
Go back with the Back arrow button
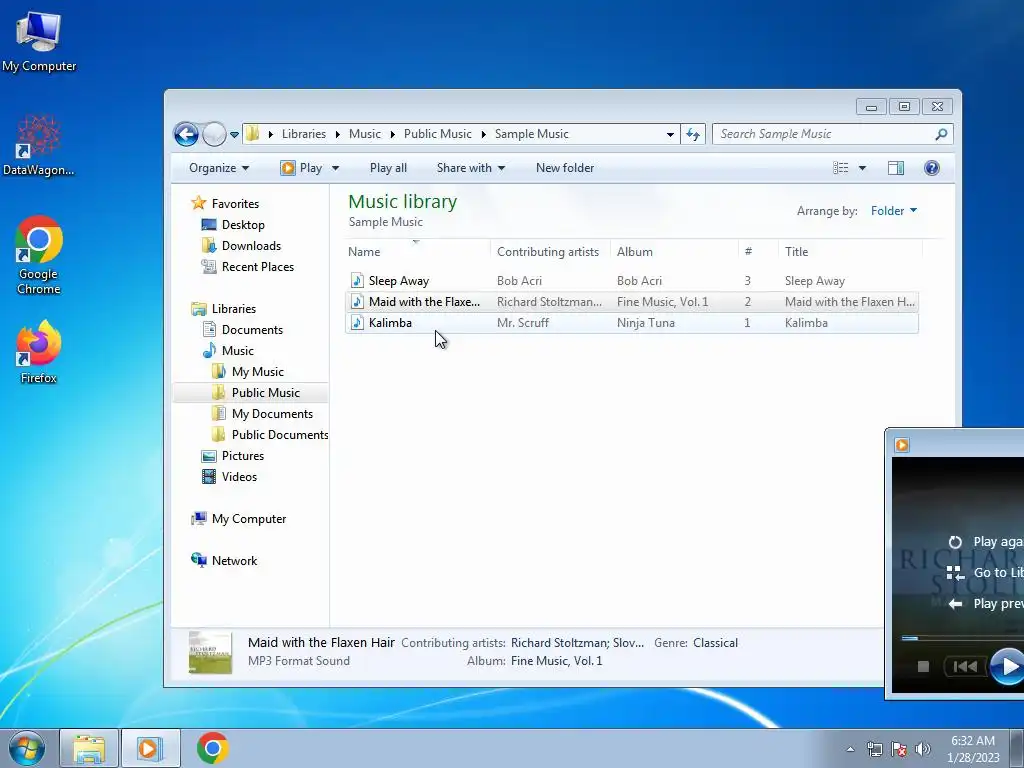[x=186, y=135]
